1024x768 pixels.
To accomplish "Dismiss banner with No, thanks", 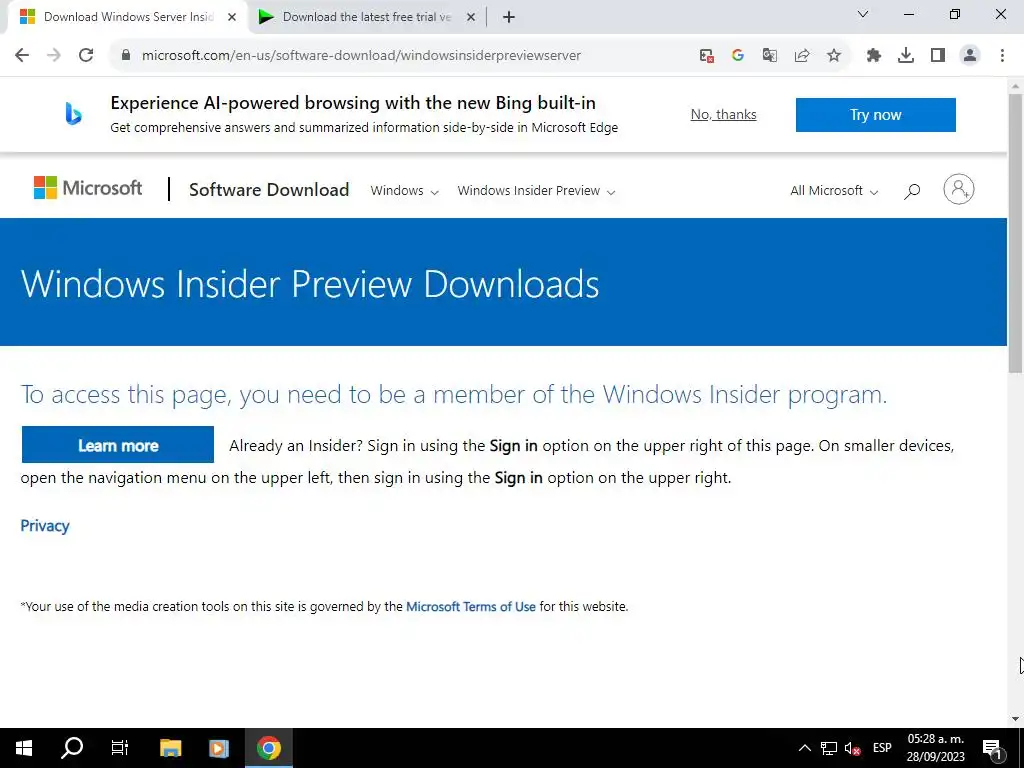I will coord(724,115).
